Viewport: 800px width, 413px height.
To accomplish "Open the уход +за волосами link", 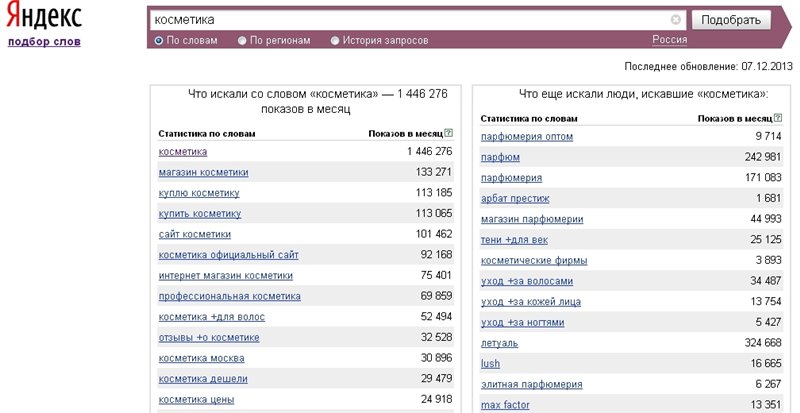I will click(x=527, y=281).
